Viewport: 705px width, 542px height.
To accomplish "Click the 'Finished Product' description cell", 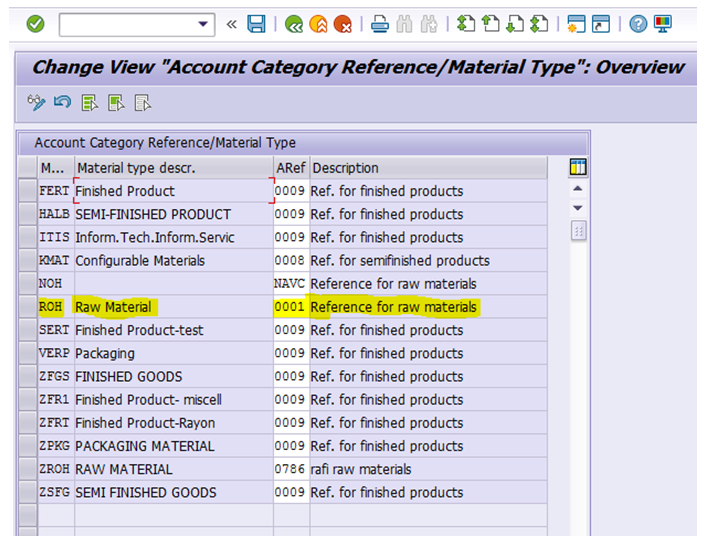I will tap(174, 191).
